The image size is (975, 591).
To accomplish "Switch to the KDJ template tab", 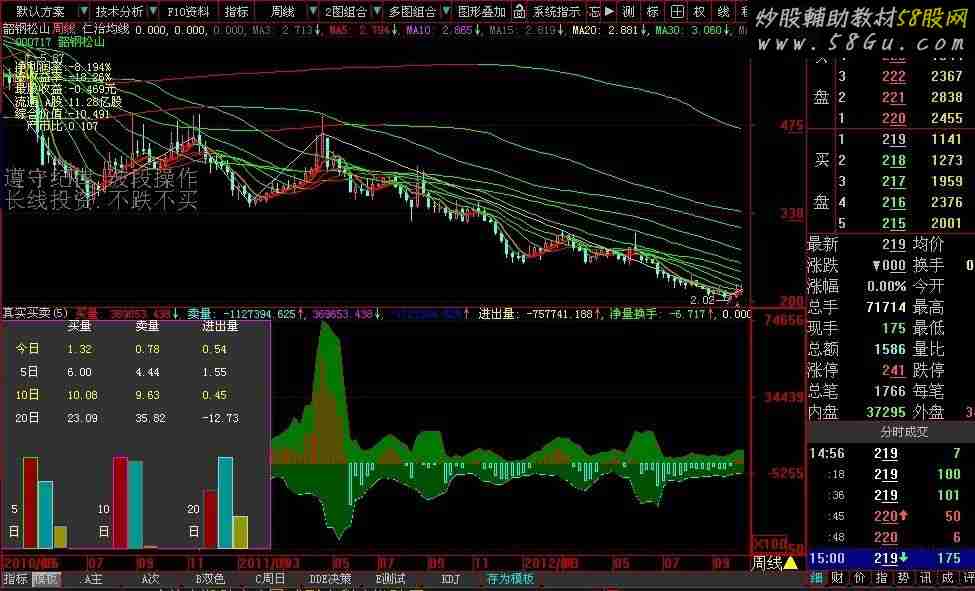I will pos(451,579).
